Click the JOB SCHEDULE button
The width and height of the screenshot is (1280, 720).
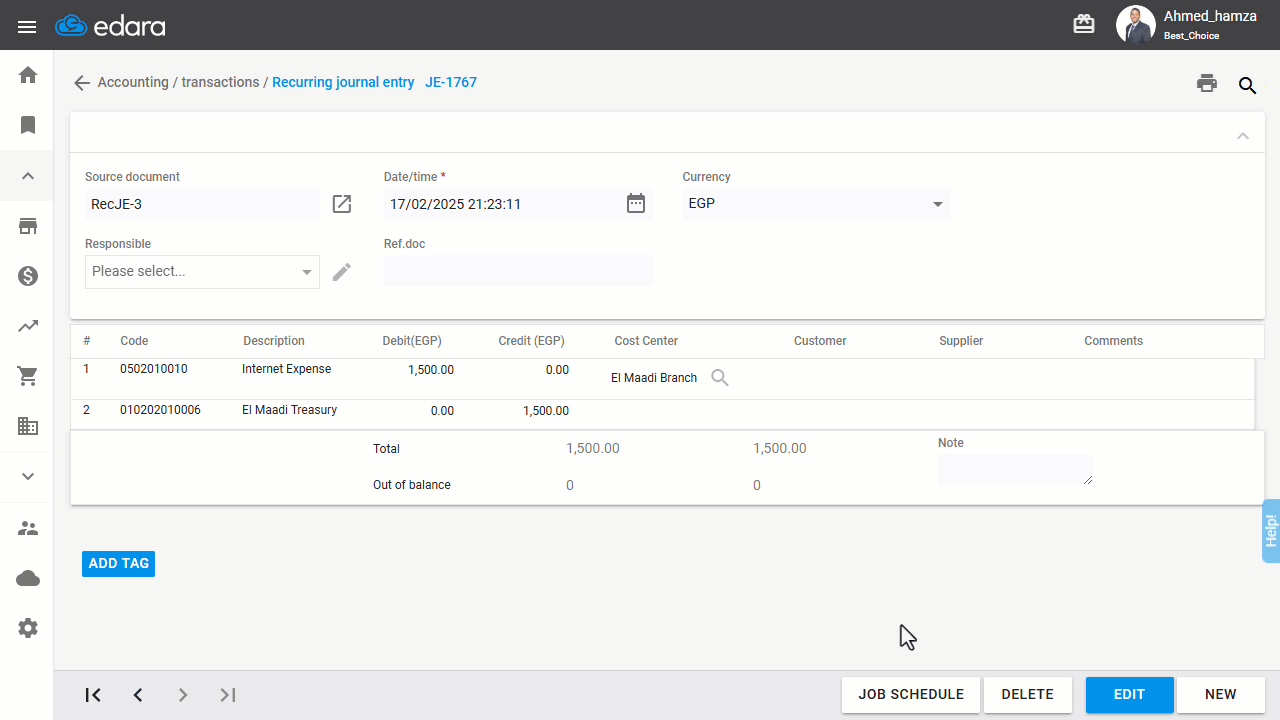point(911,695)
